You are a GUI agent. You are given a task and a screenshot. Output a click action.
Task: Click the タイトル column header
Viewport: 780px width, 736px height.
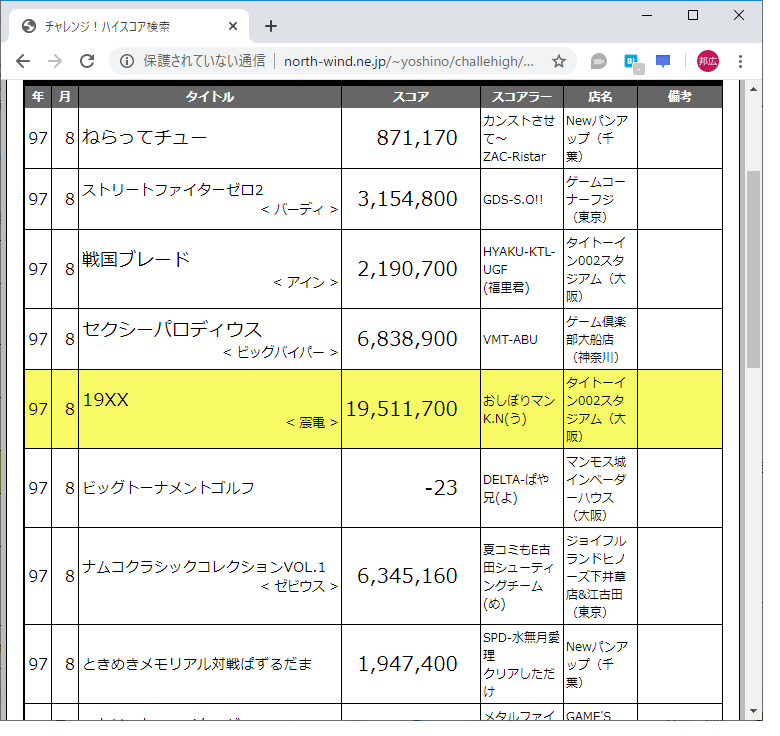pyautogui.click(x=210, y=96)
